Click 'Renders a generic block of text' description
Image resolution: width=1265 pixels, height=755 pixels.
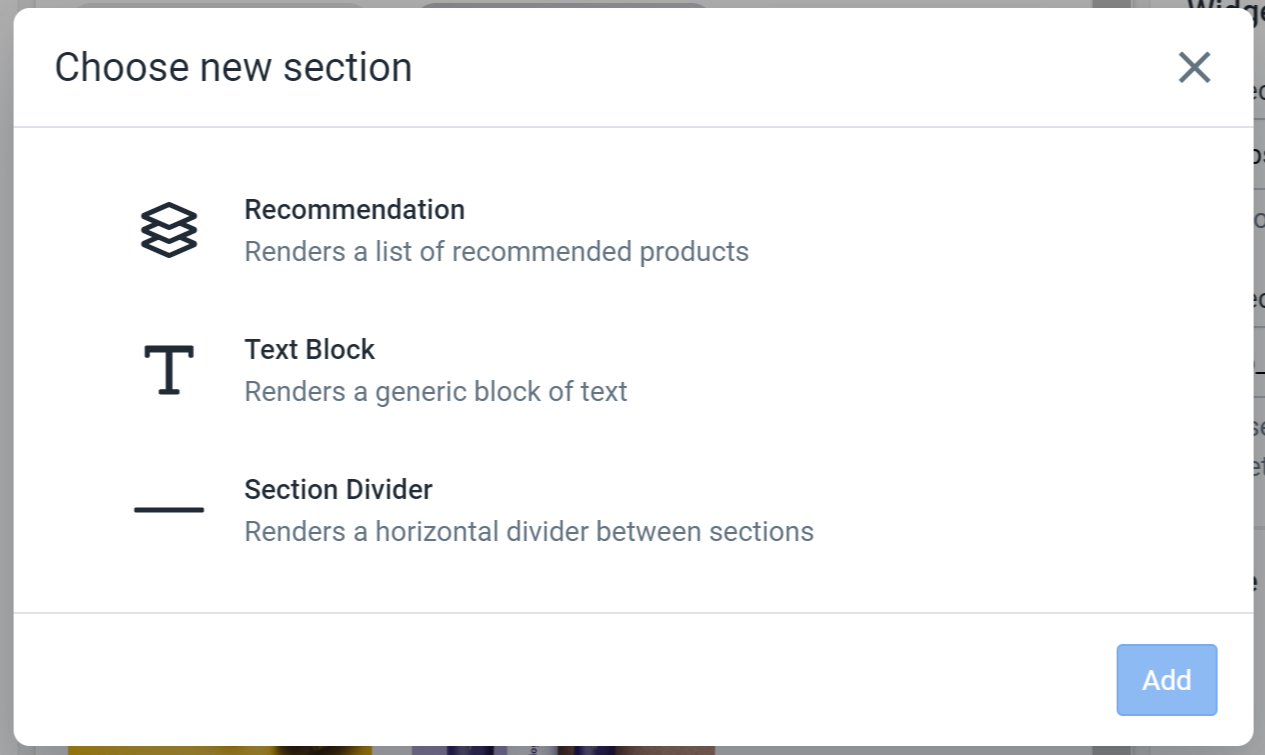[436, 391]
